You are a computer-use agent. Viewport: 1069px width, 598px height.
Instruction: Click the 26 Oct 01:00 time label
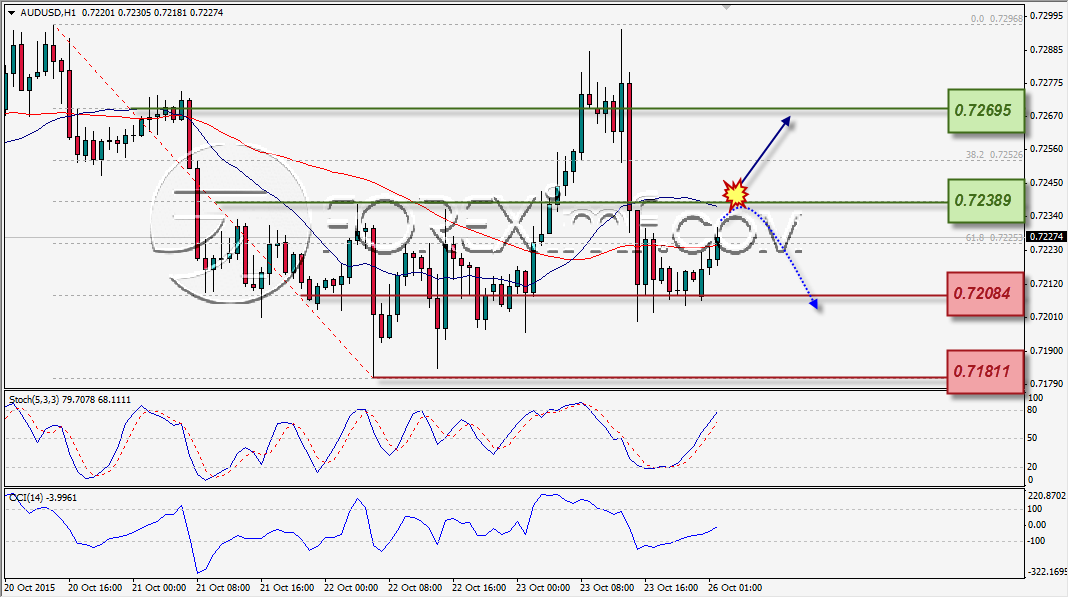click(735, 588)
